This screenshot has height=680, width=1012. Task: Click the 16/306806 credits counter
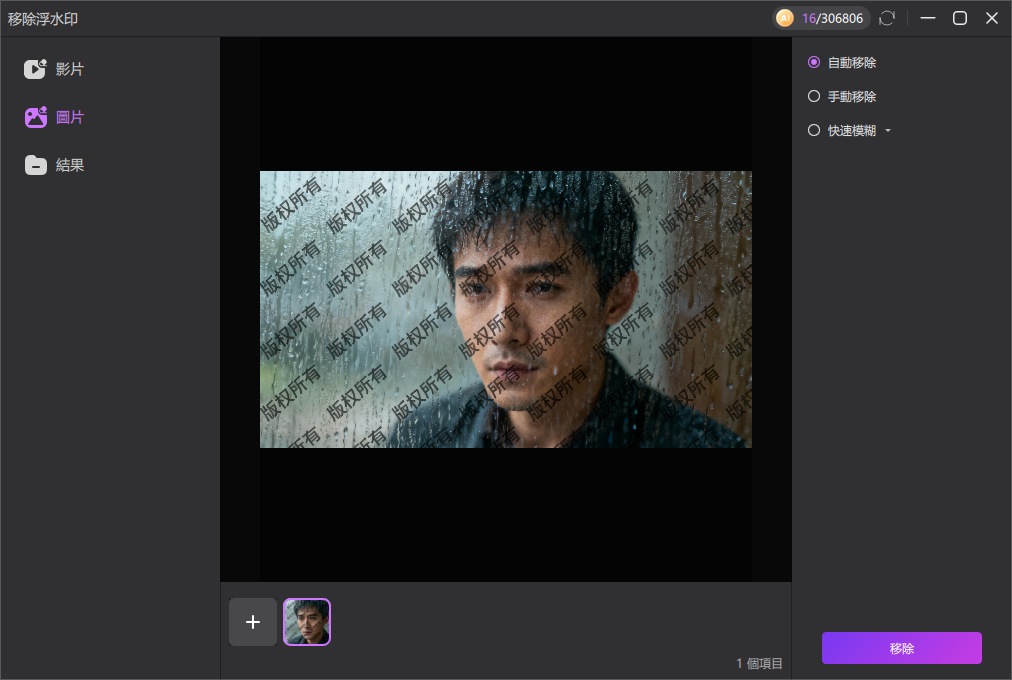click(832, 18)
